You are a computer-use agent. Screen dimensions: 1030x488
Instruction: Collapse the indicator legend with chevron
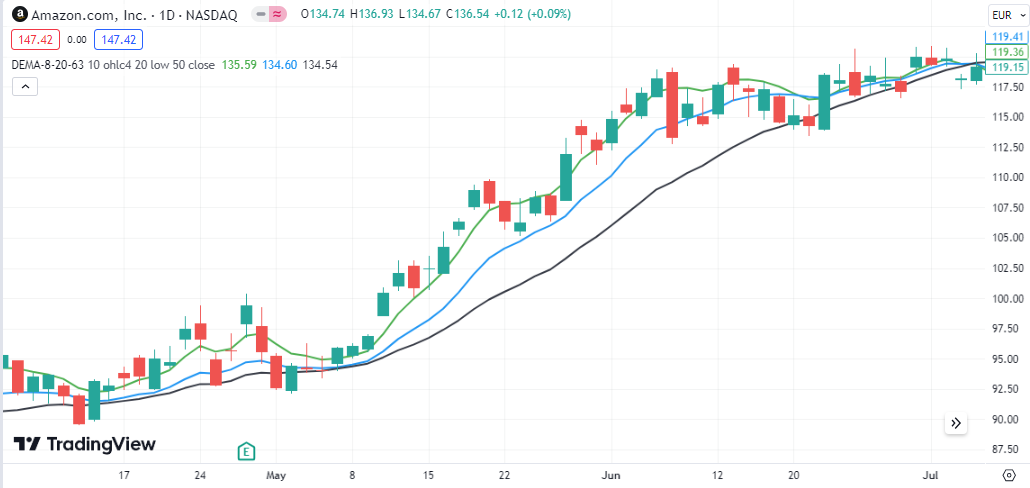pyautogui.click(x=25, y=86)
